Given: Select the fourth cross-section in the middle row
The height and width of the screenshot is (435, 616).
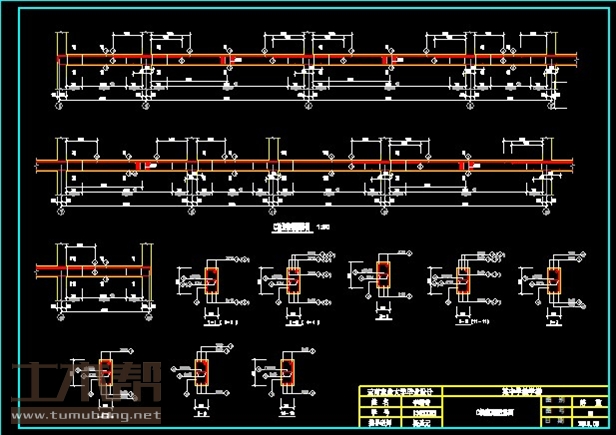Looking at the screenshot, I should [462, 281].
